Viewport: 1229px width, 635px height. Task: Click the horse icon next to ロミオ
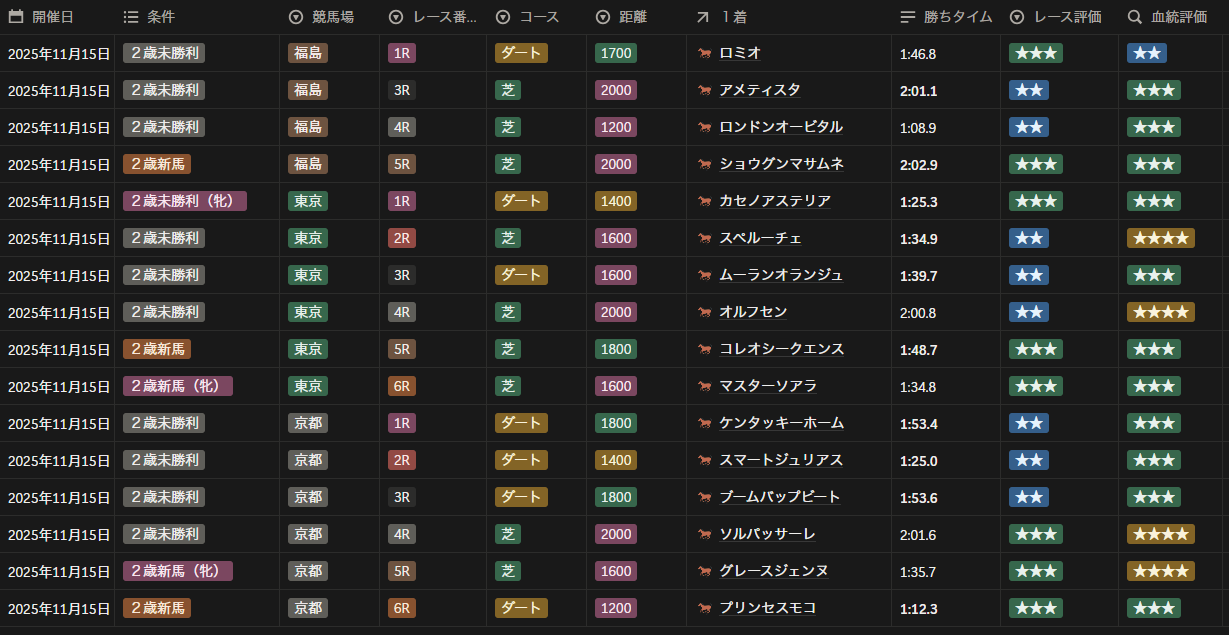click(x=705, y=54)
